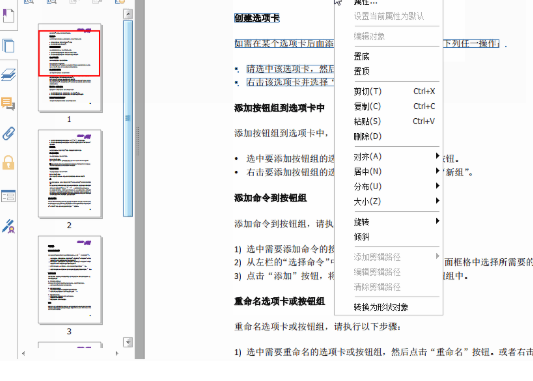Viewport: 533px width, 381px height.
Task: Open the Digital Signatures pen panel
Action: point(8,226)
